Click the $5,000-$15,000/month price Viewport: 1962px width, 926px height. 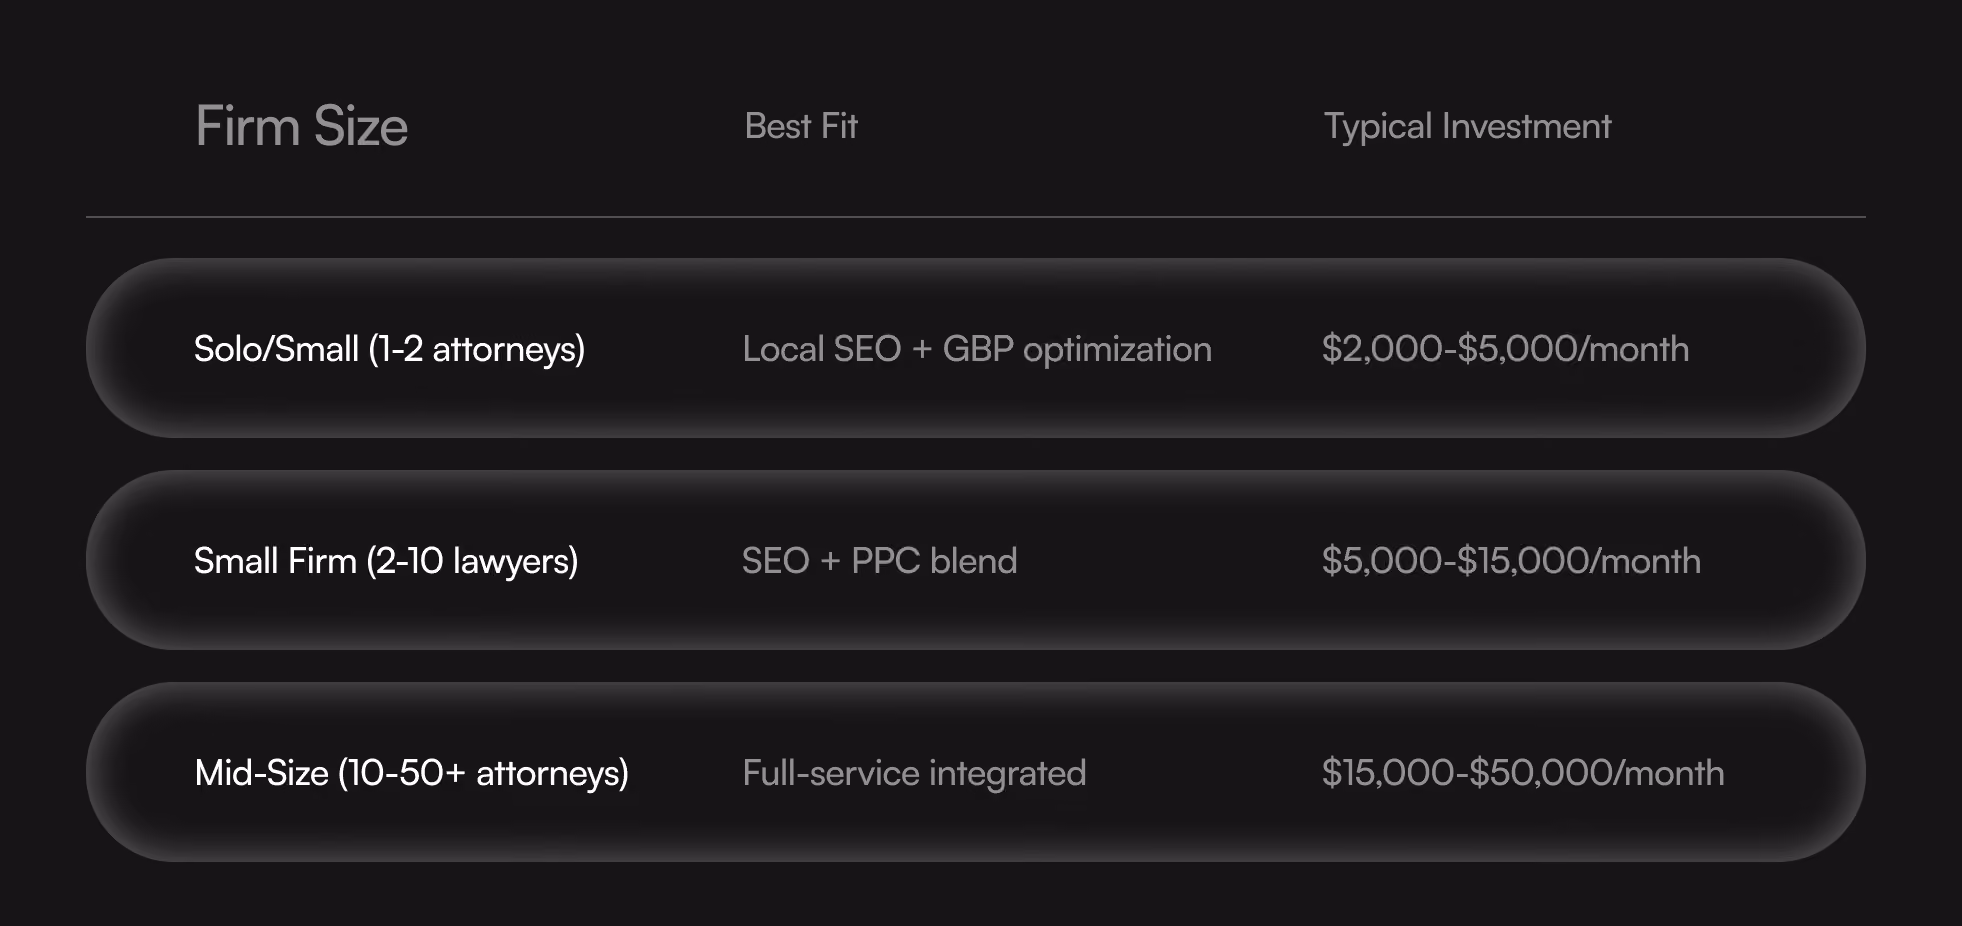pos(1511,561)
